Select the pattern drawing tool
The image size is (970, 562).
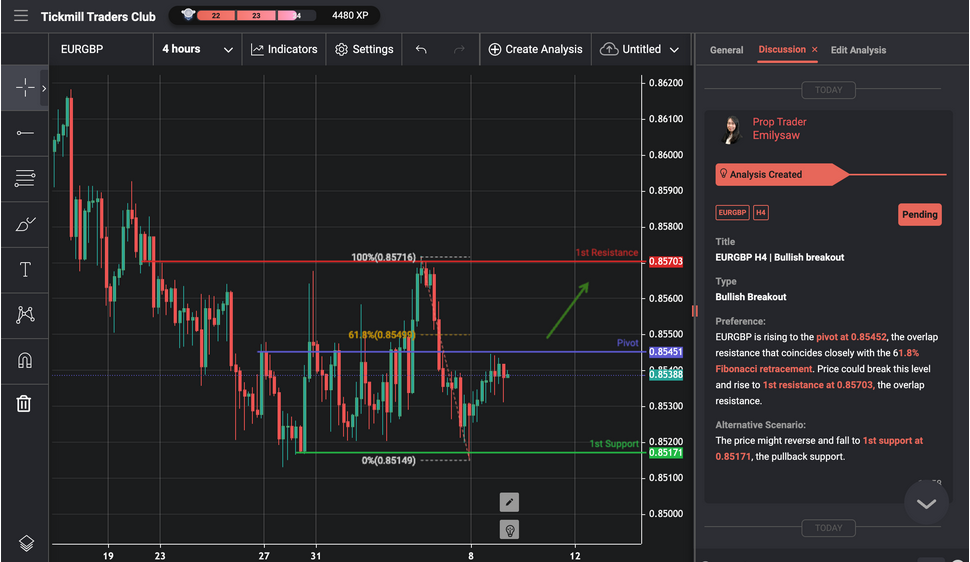coord(25,314)
